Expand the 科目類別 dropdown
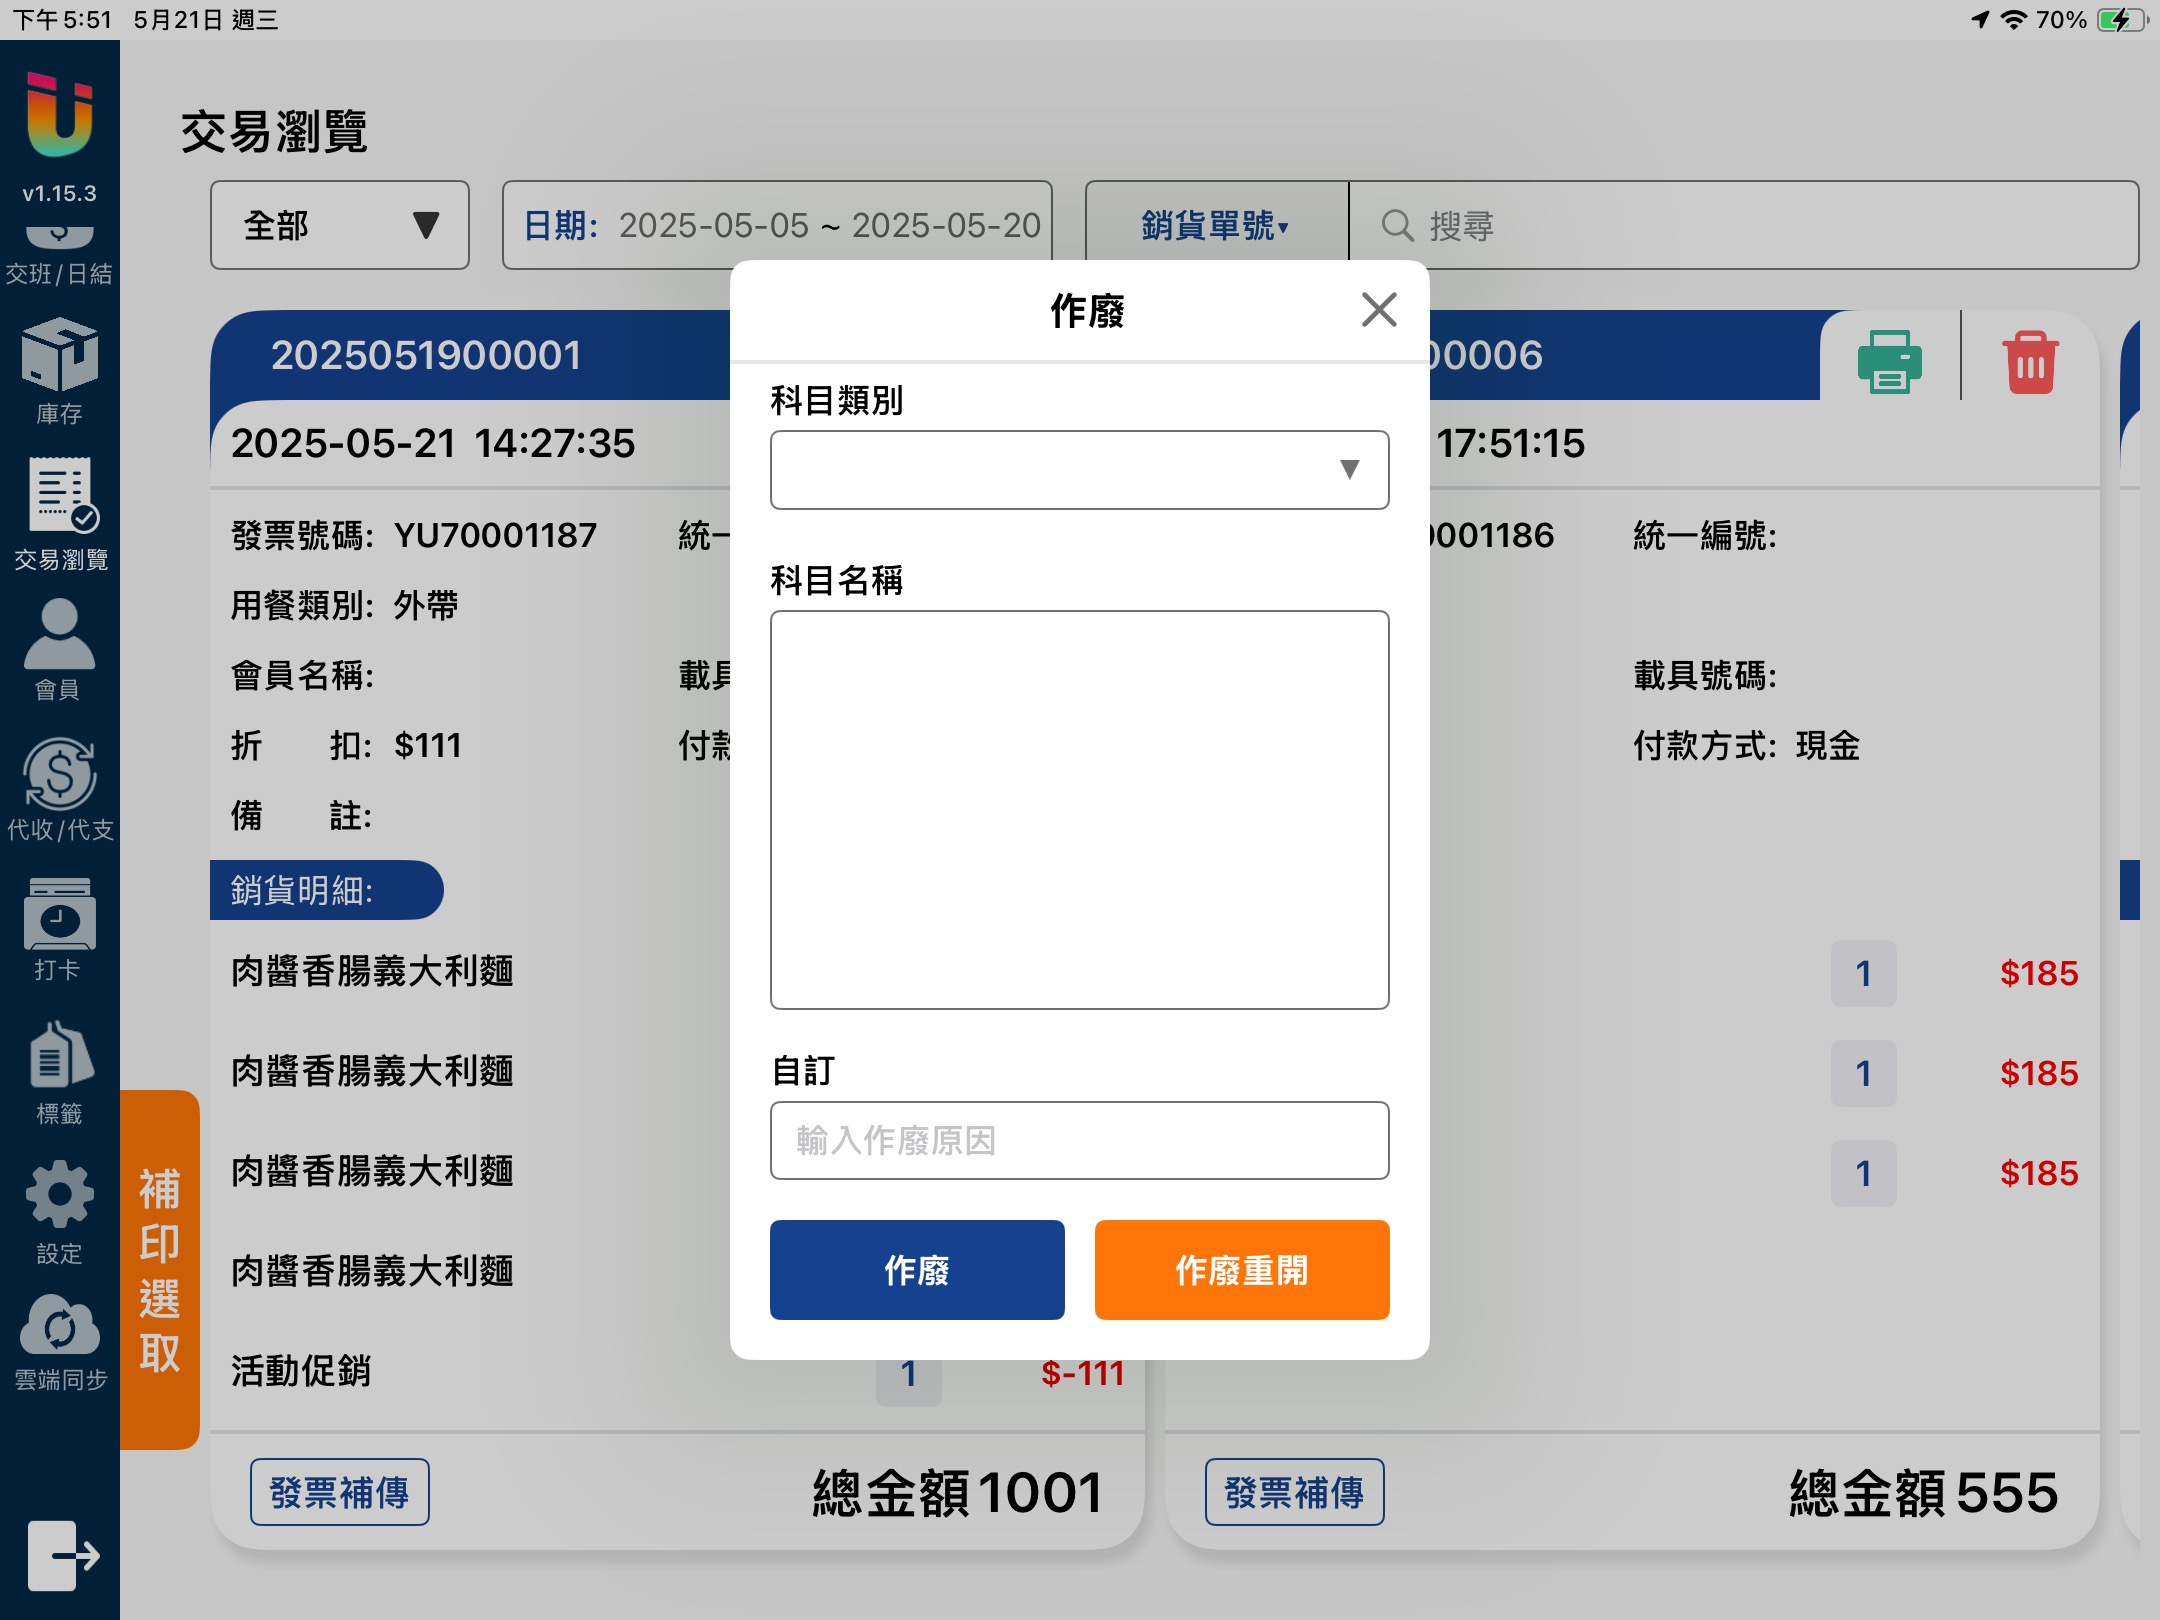 [x=1079, y=470]
